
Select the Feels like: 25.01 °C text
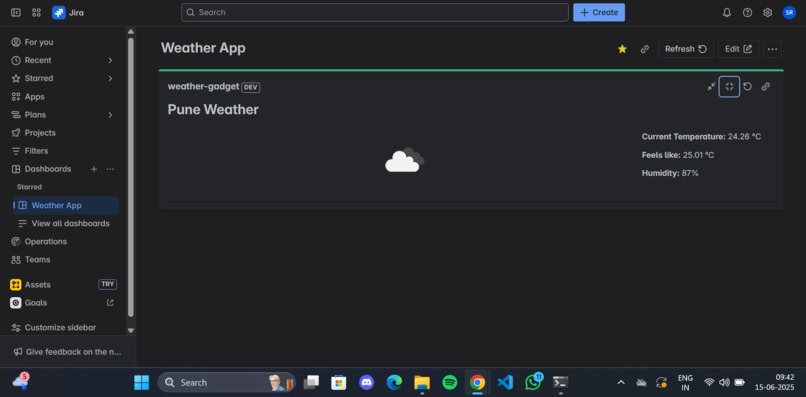677,155
